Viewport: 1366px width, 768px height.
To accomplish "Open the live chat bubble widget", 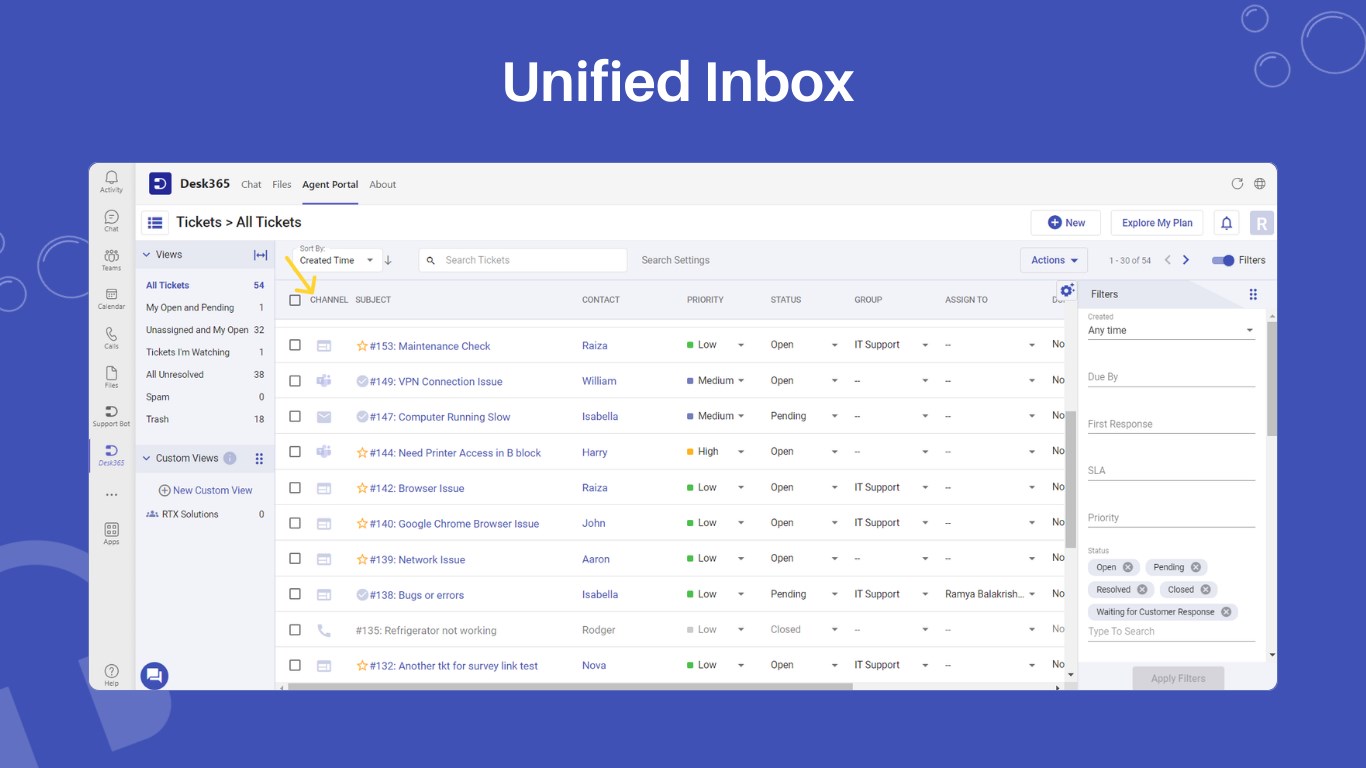I will pyautogui.click(x=154, y=676).
